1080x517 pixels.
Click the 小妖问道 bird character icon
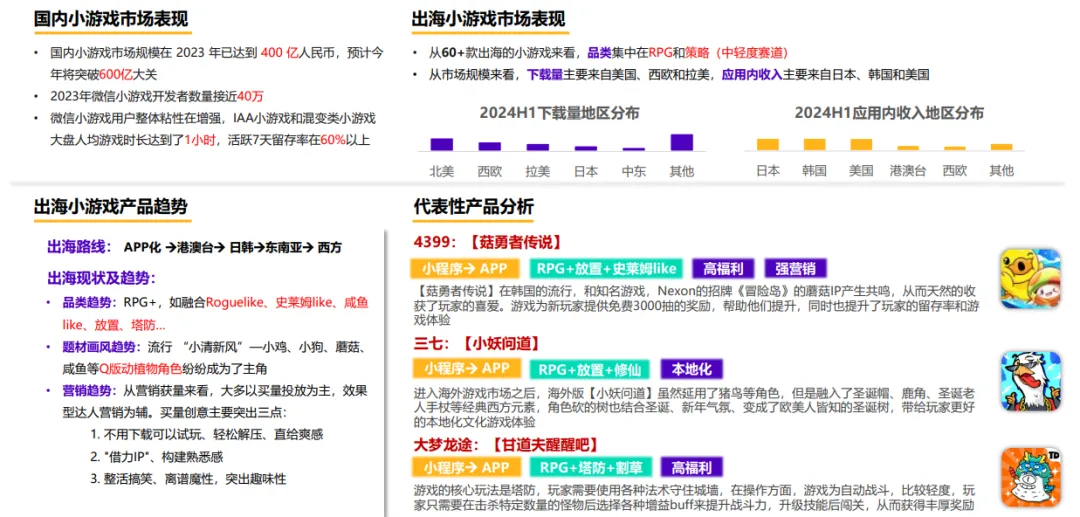pyautogui.click(x=1030, y=380)
